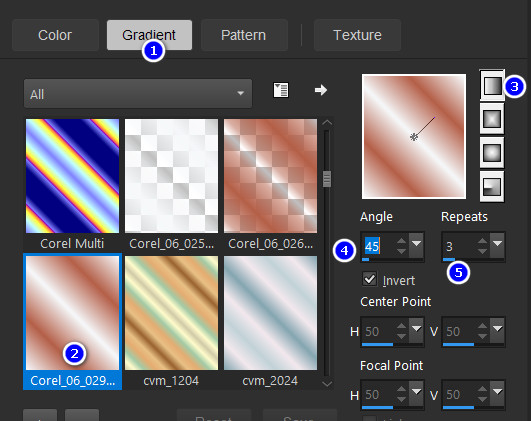Image resolution: width=531 pixels, height=421 pixels.
Task: Click the right arrow icon
Action: pos(321,90)
